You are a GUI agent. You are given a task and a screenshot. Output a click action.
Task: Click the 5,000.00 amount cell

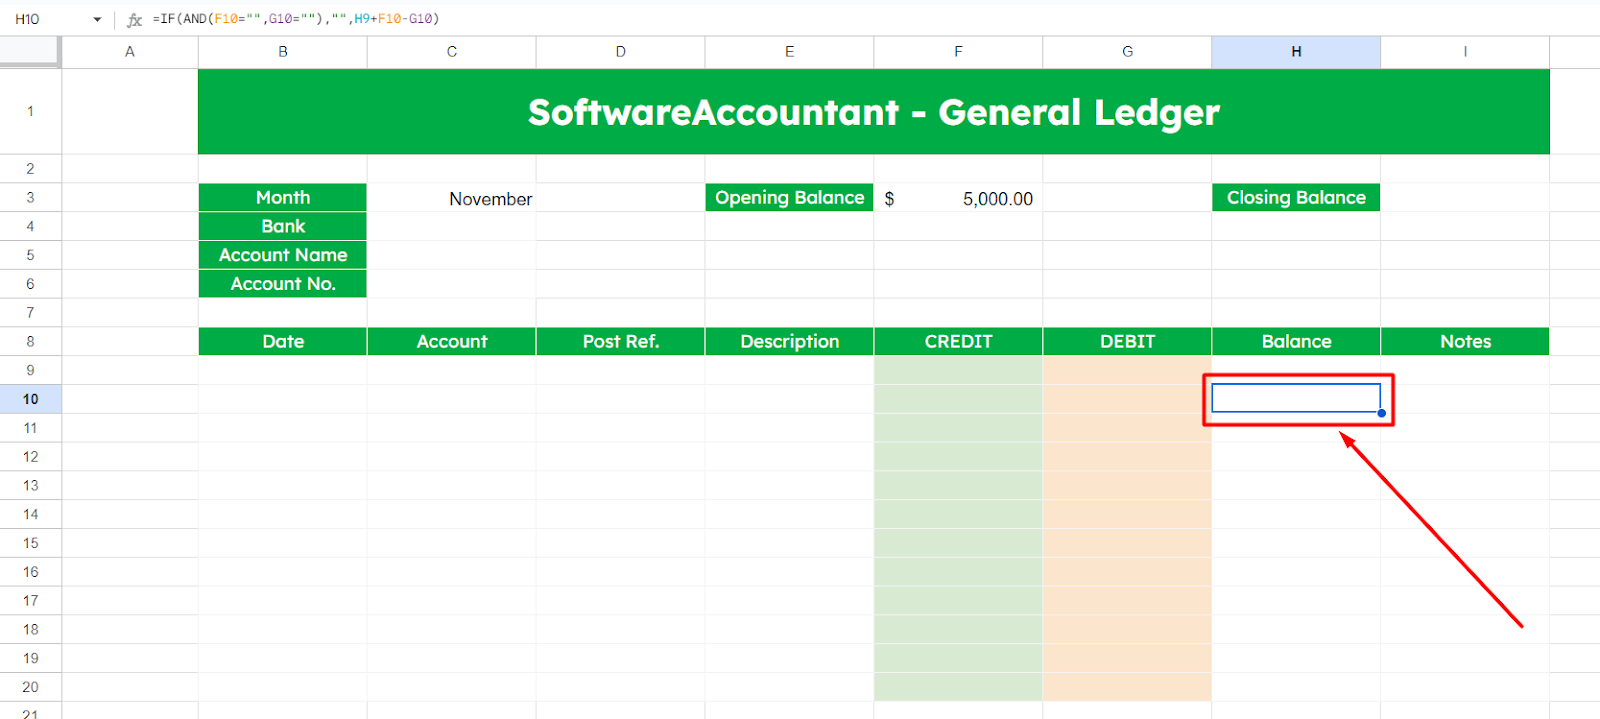pos(959,198)
